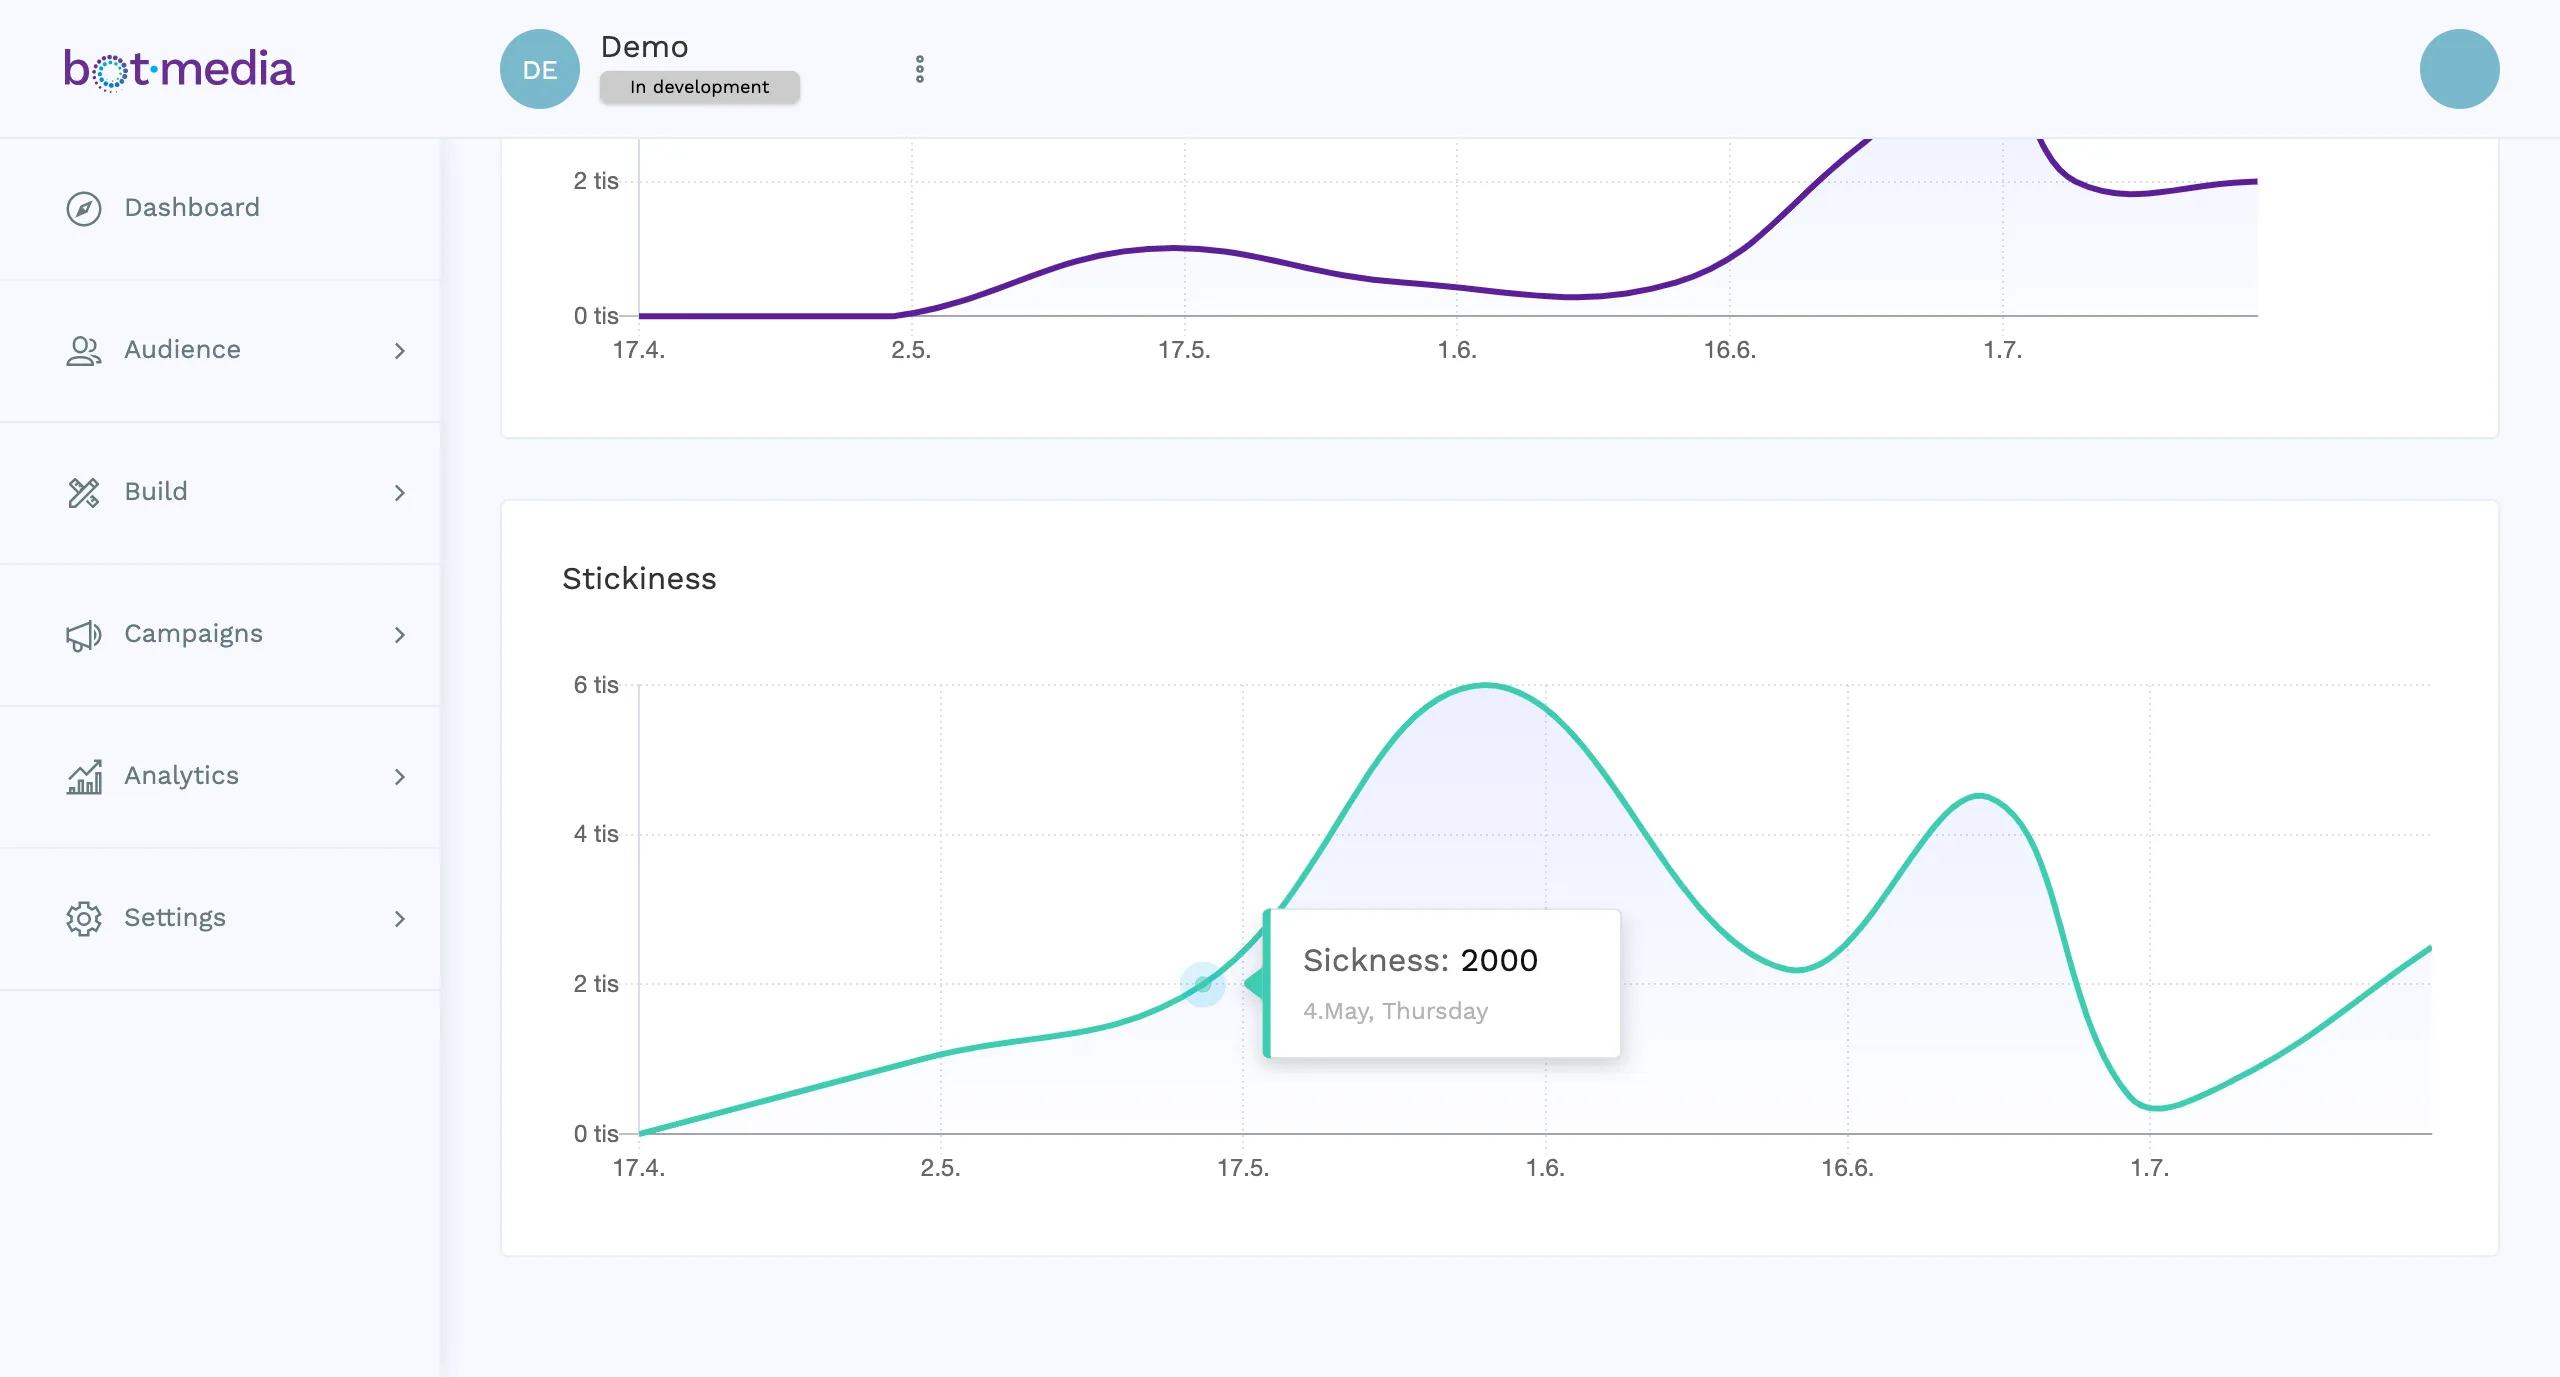Select Analytics in the sidebar
This screenshot has height=1377, width=2560.
220,777
